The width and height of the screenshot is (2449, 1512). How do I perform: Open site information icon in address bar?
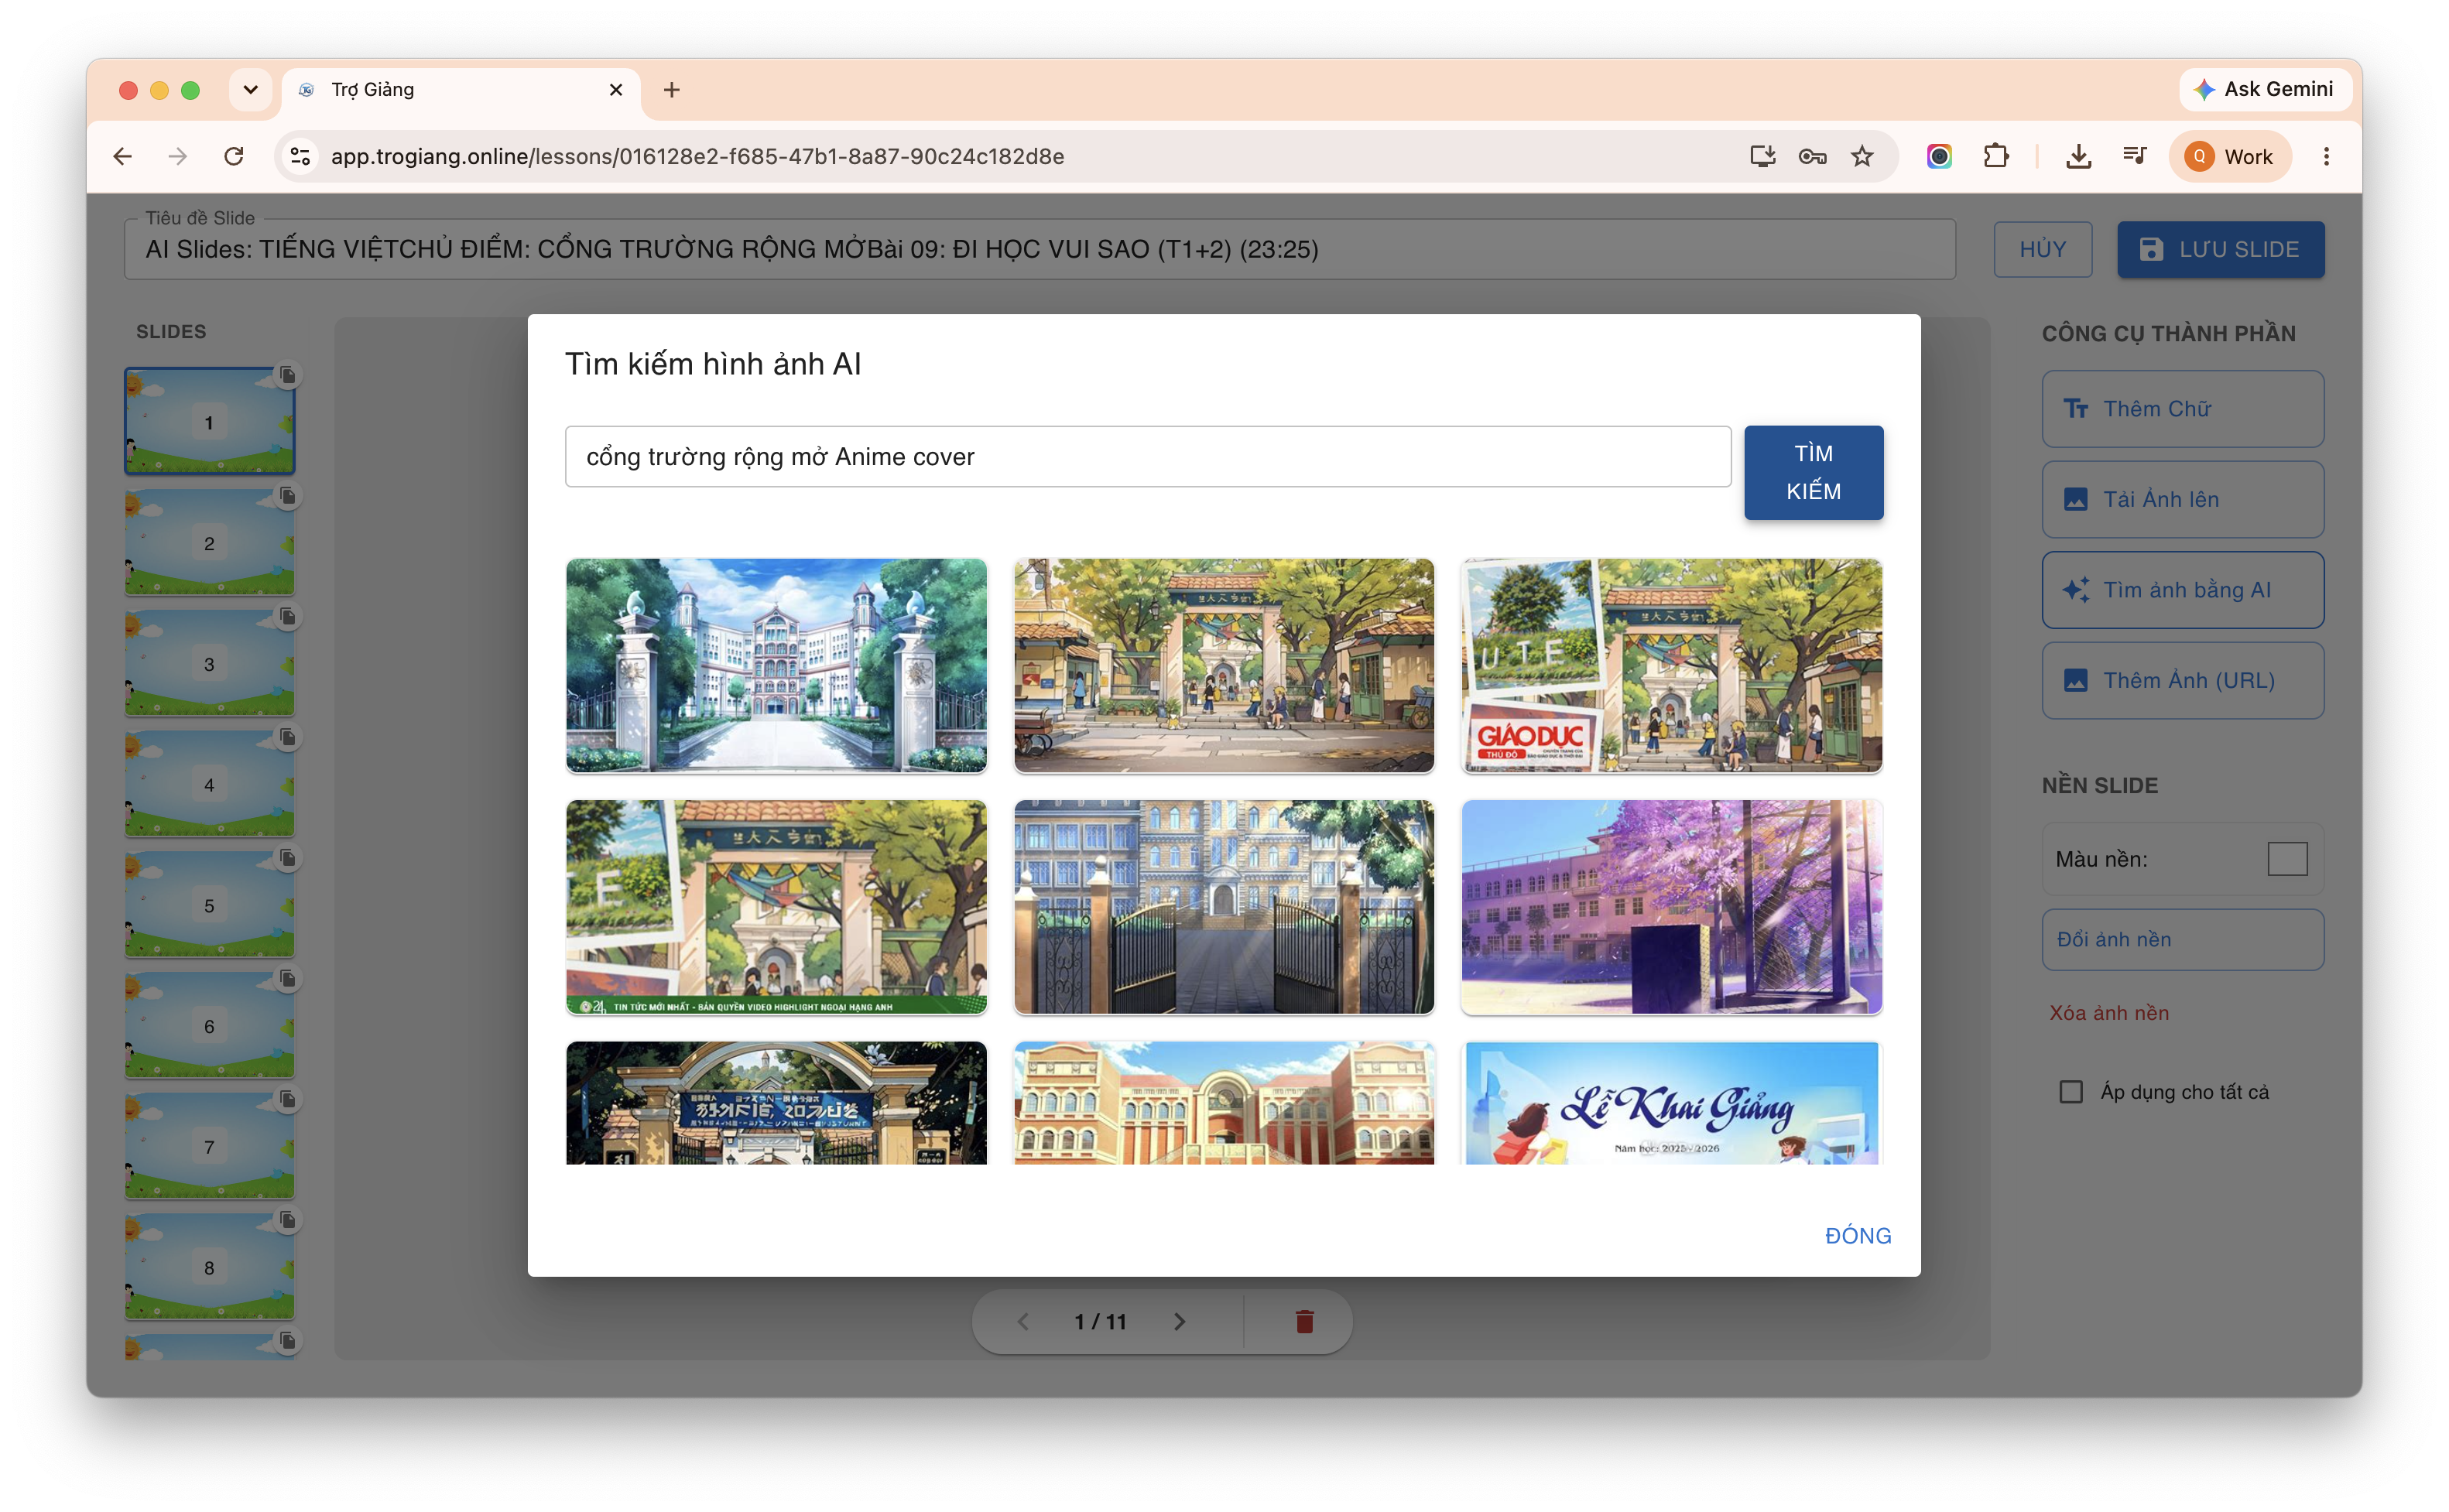(x=300, y=157)
